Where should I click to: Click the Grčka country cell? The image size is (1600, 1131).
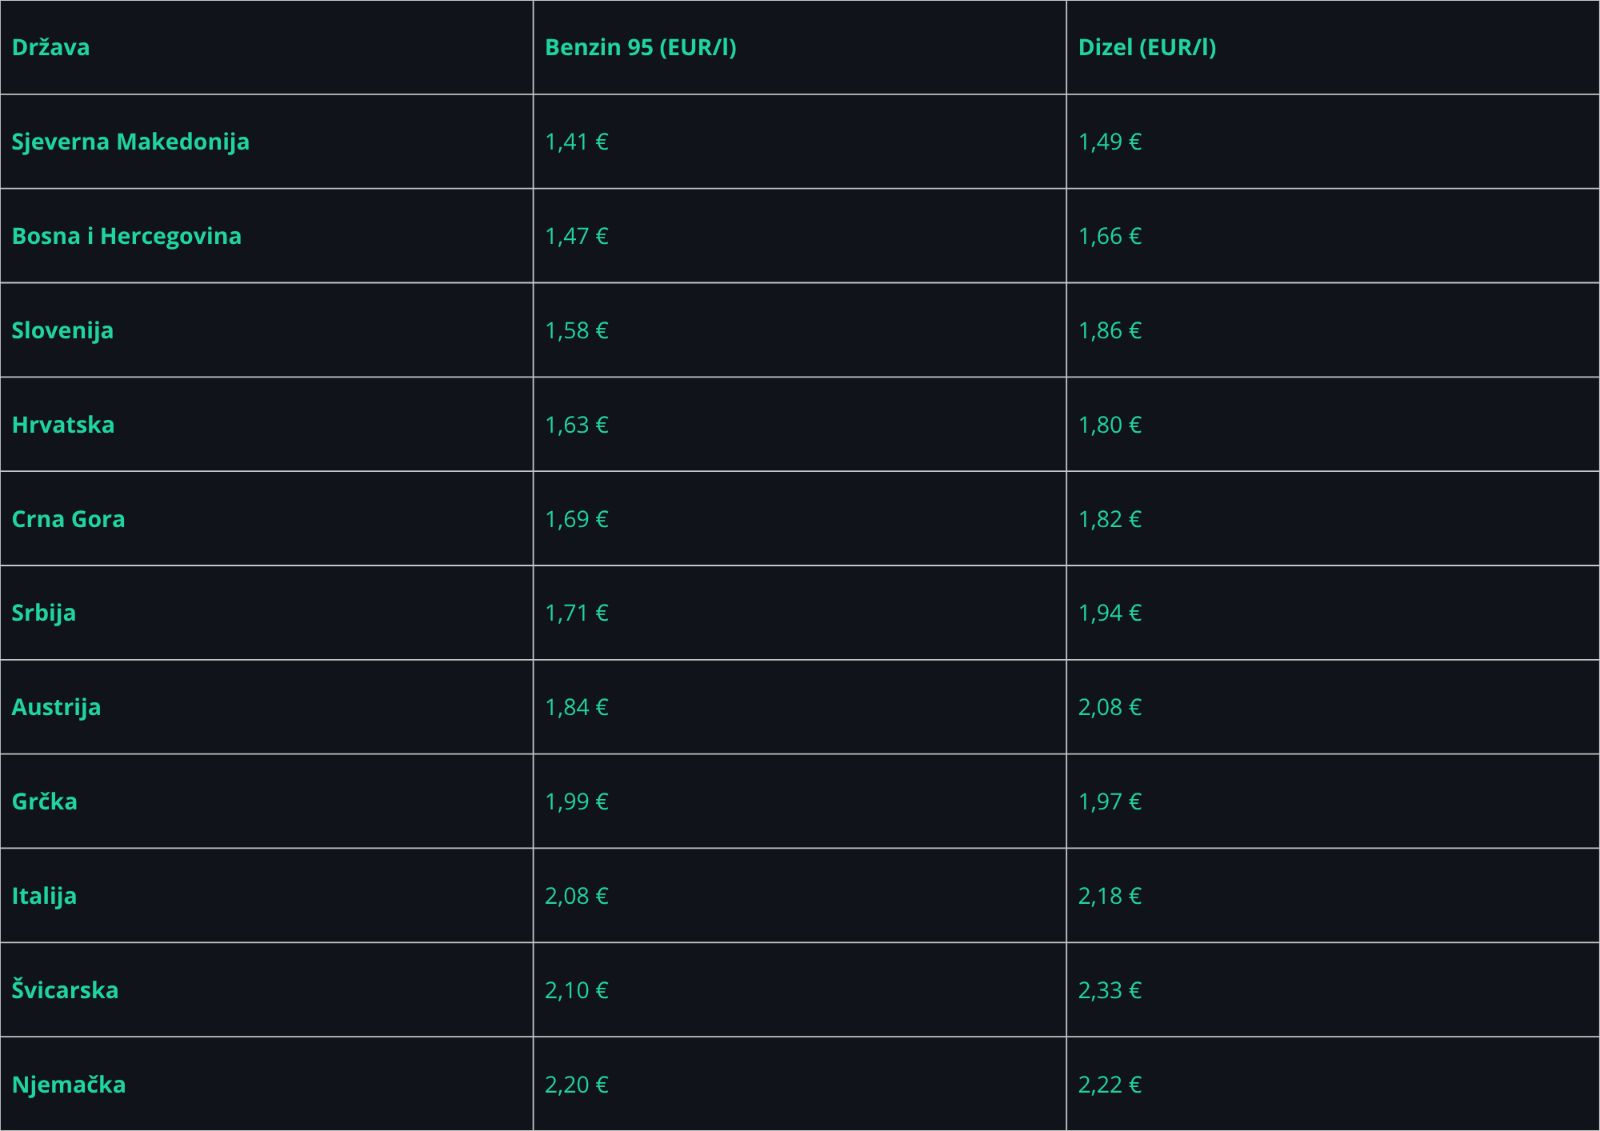coord(44,801)
